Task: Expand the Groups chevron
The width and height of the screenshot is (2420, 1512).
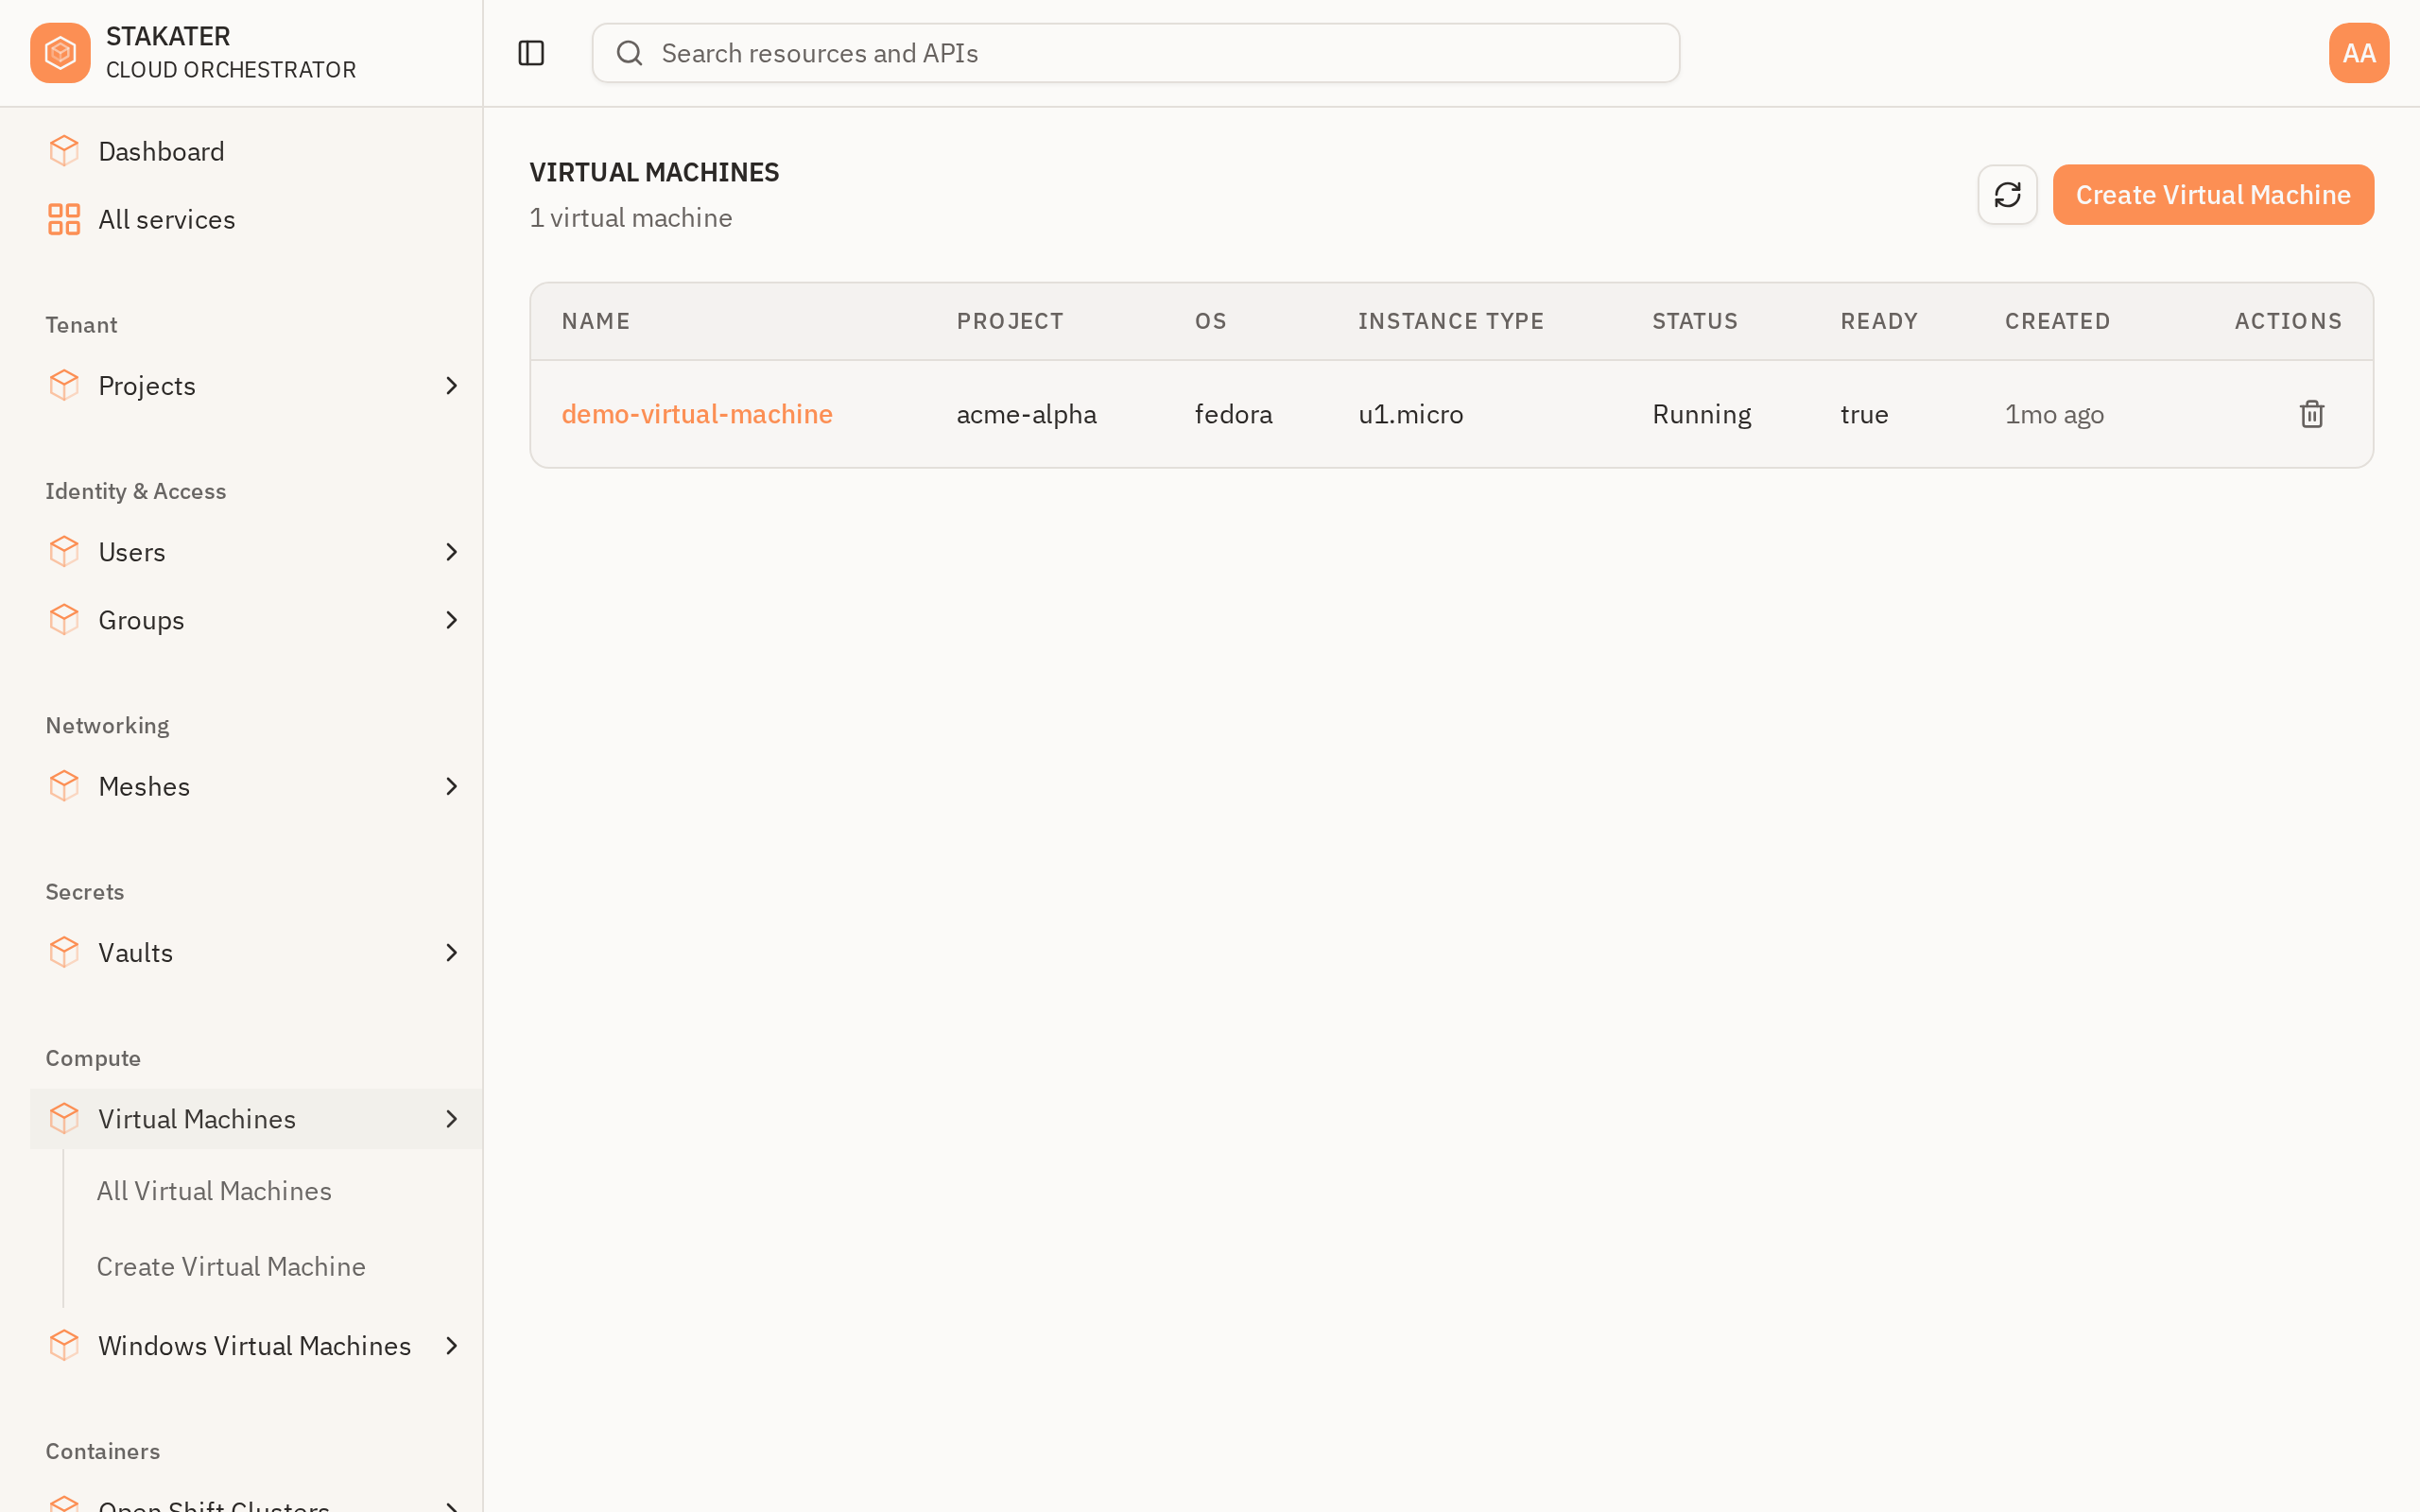Action: 451,620
